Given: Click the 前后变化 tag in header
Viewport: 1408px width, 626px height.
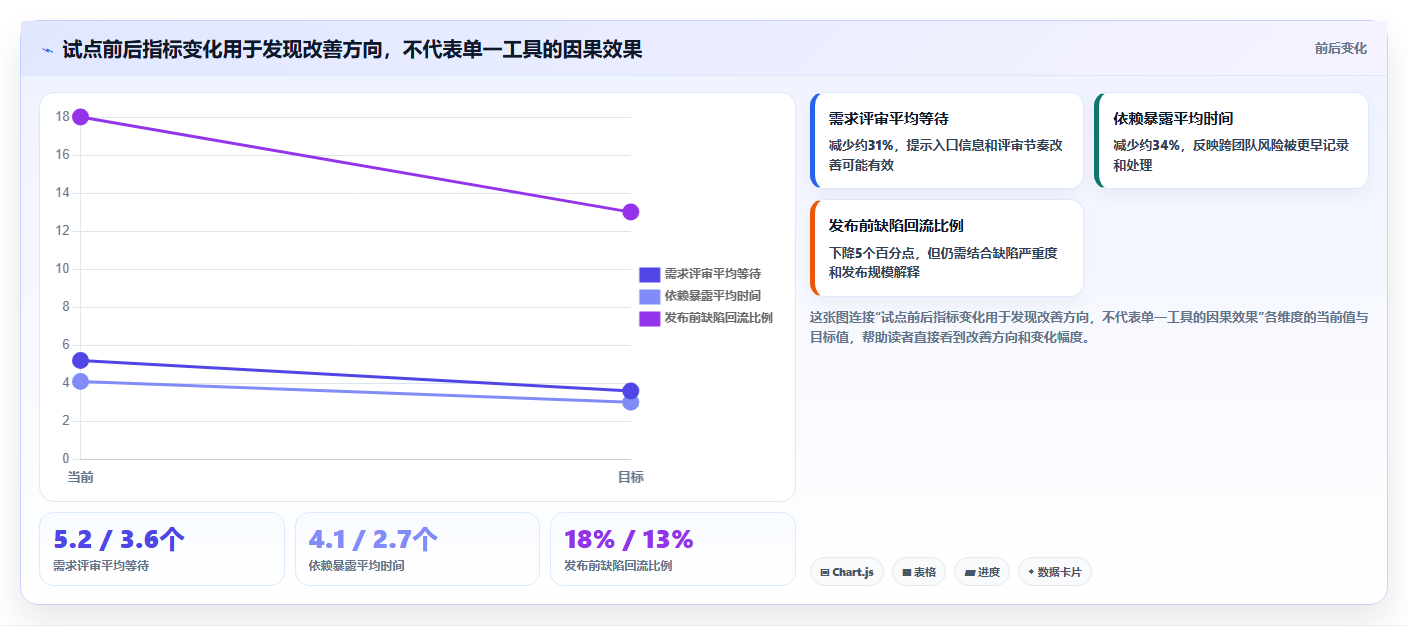Looking at the screenshot, I should (x=1340, y=49).
